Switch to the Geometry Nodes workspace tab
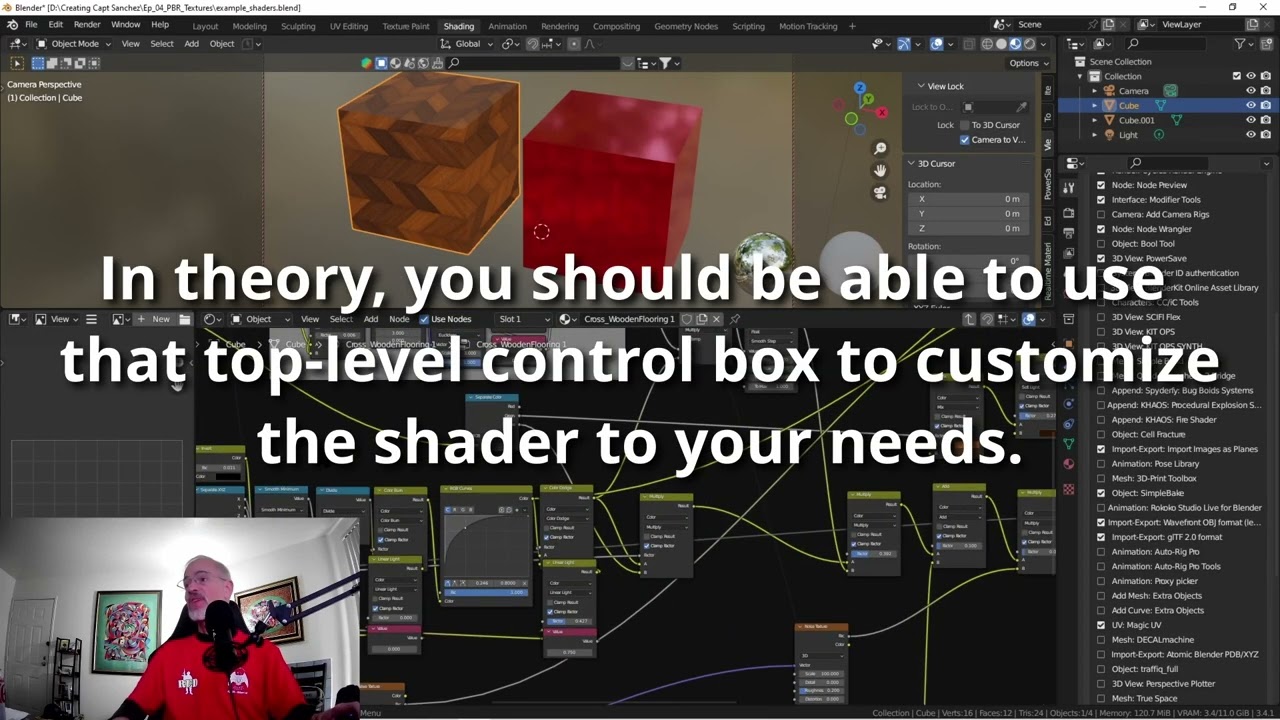 pos(685,26)
